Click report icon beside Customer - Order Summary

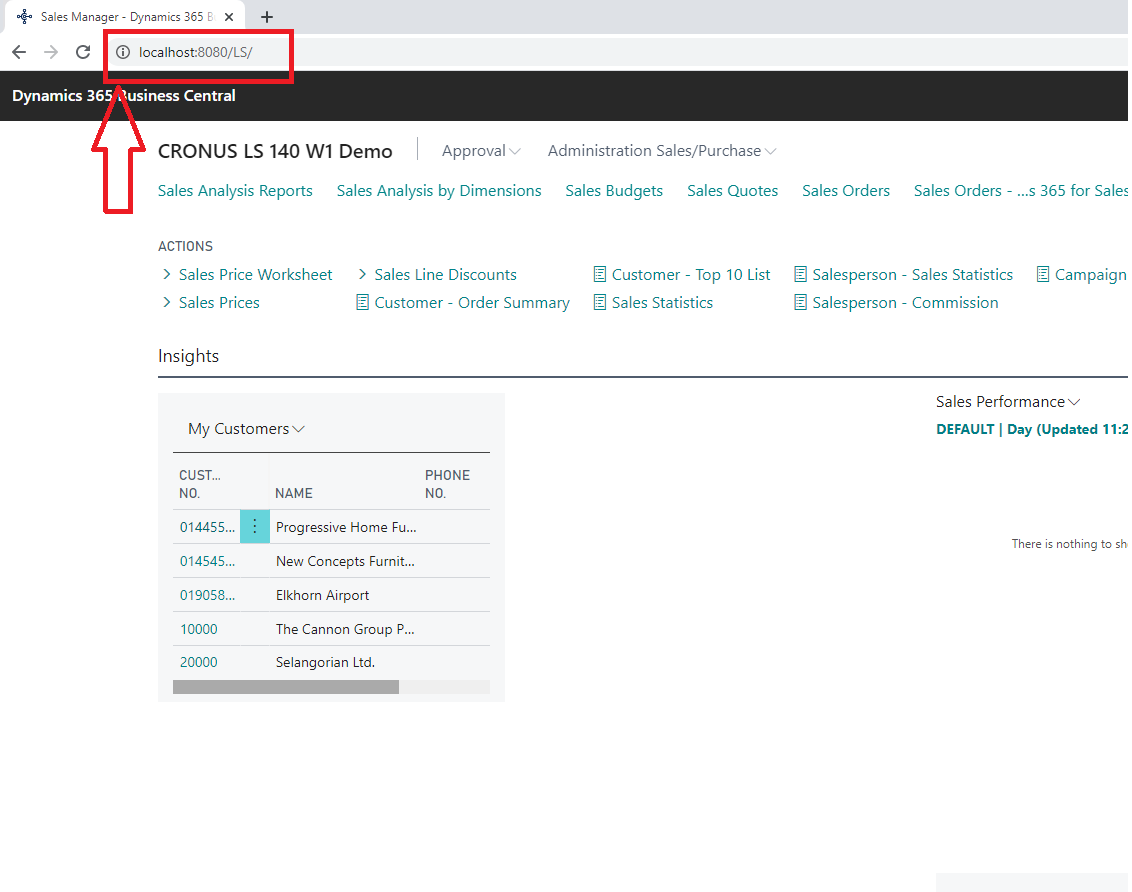pos(362,302)
